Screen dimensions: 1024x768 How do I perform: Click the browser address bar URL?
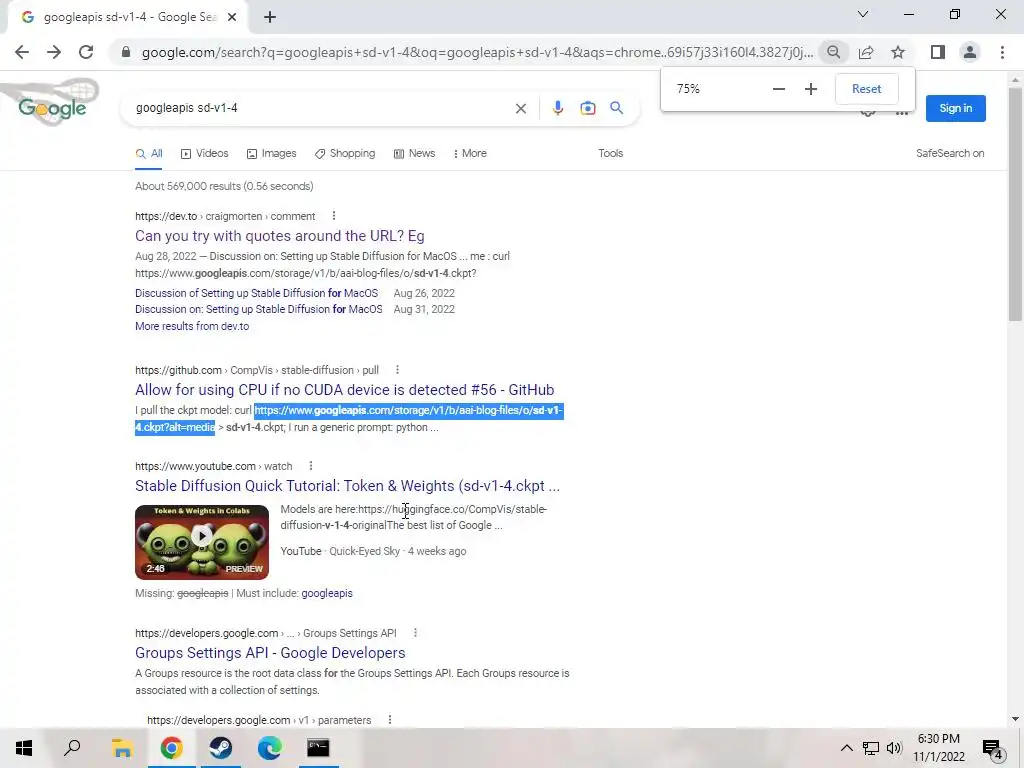477,52
